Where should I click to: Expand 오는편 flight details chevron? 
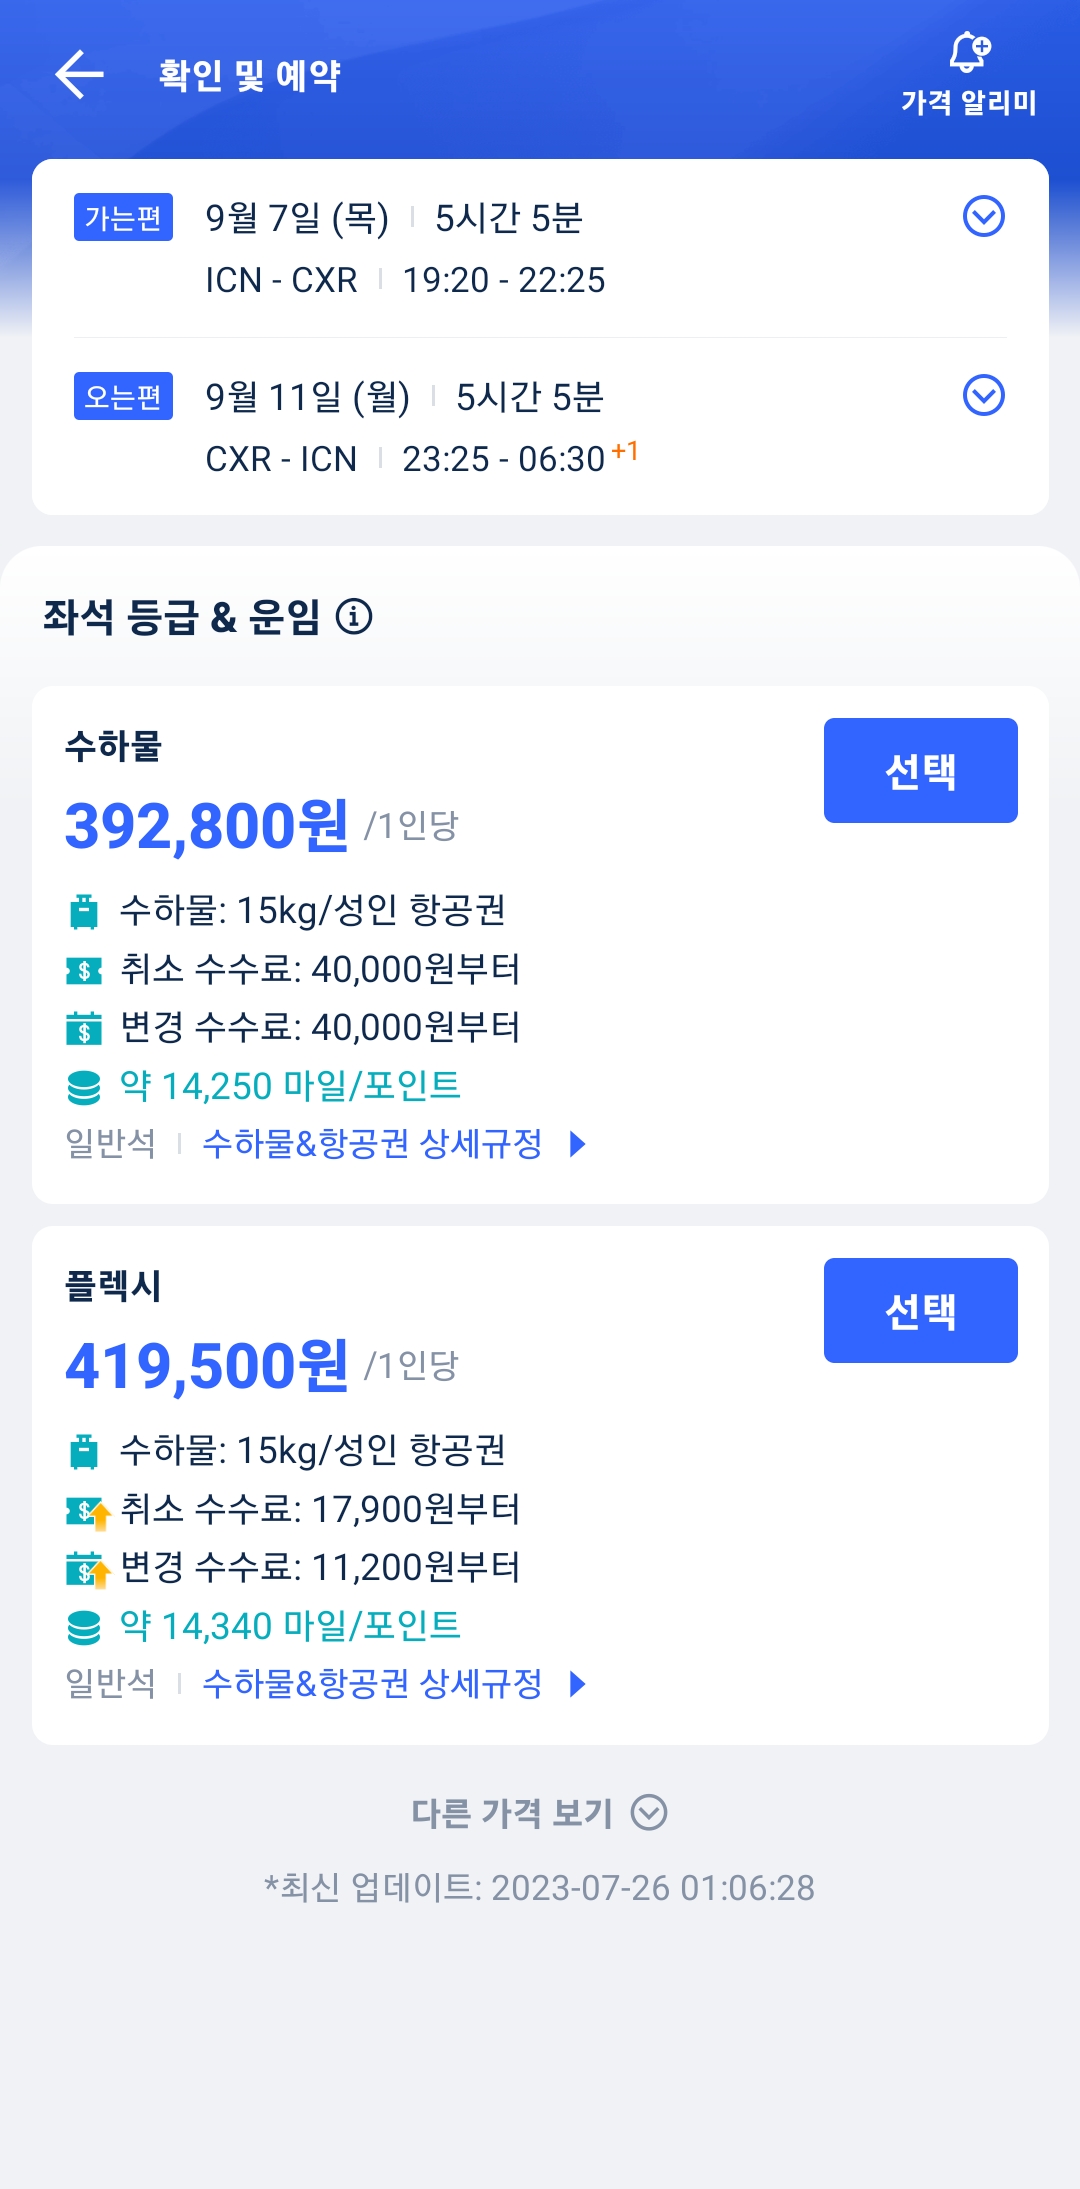click(x=983, y=395)
